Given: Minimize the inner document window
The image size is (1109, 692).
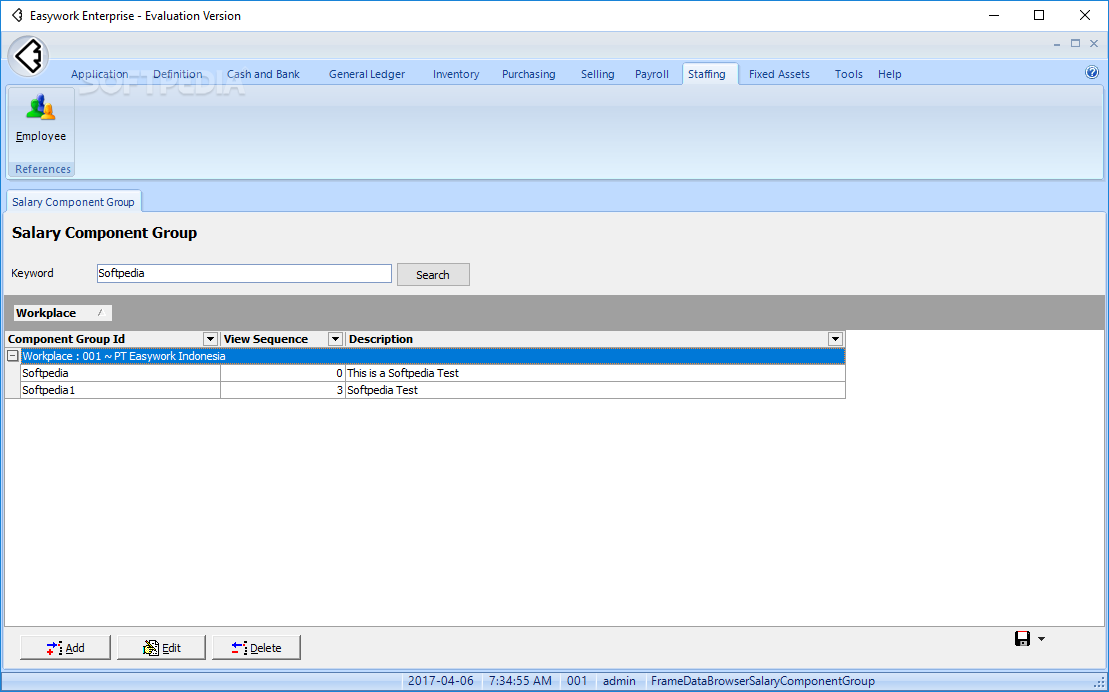Looking at the screenshot, I should click(x=1057, y=43).
